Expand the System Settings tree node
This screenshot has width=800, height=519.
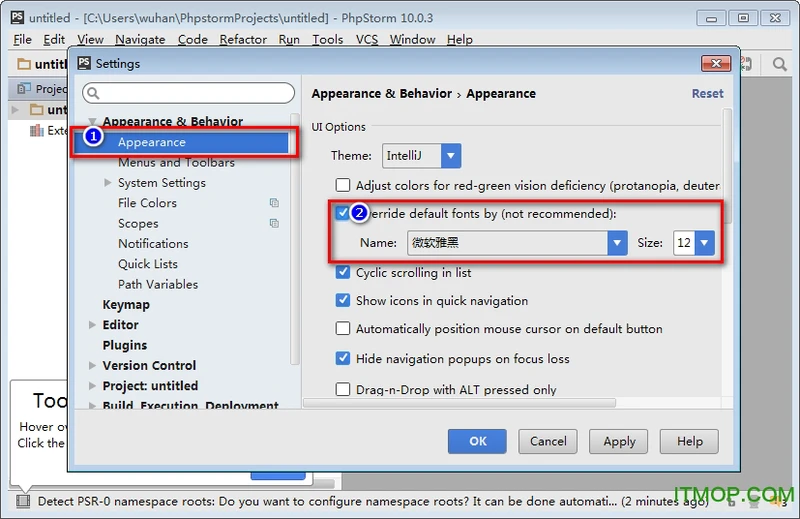[x=108, y=183]
